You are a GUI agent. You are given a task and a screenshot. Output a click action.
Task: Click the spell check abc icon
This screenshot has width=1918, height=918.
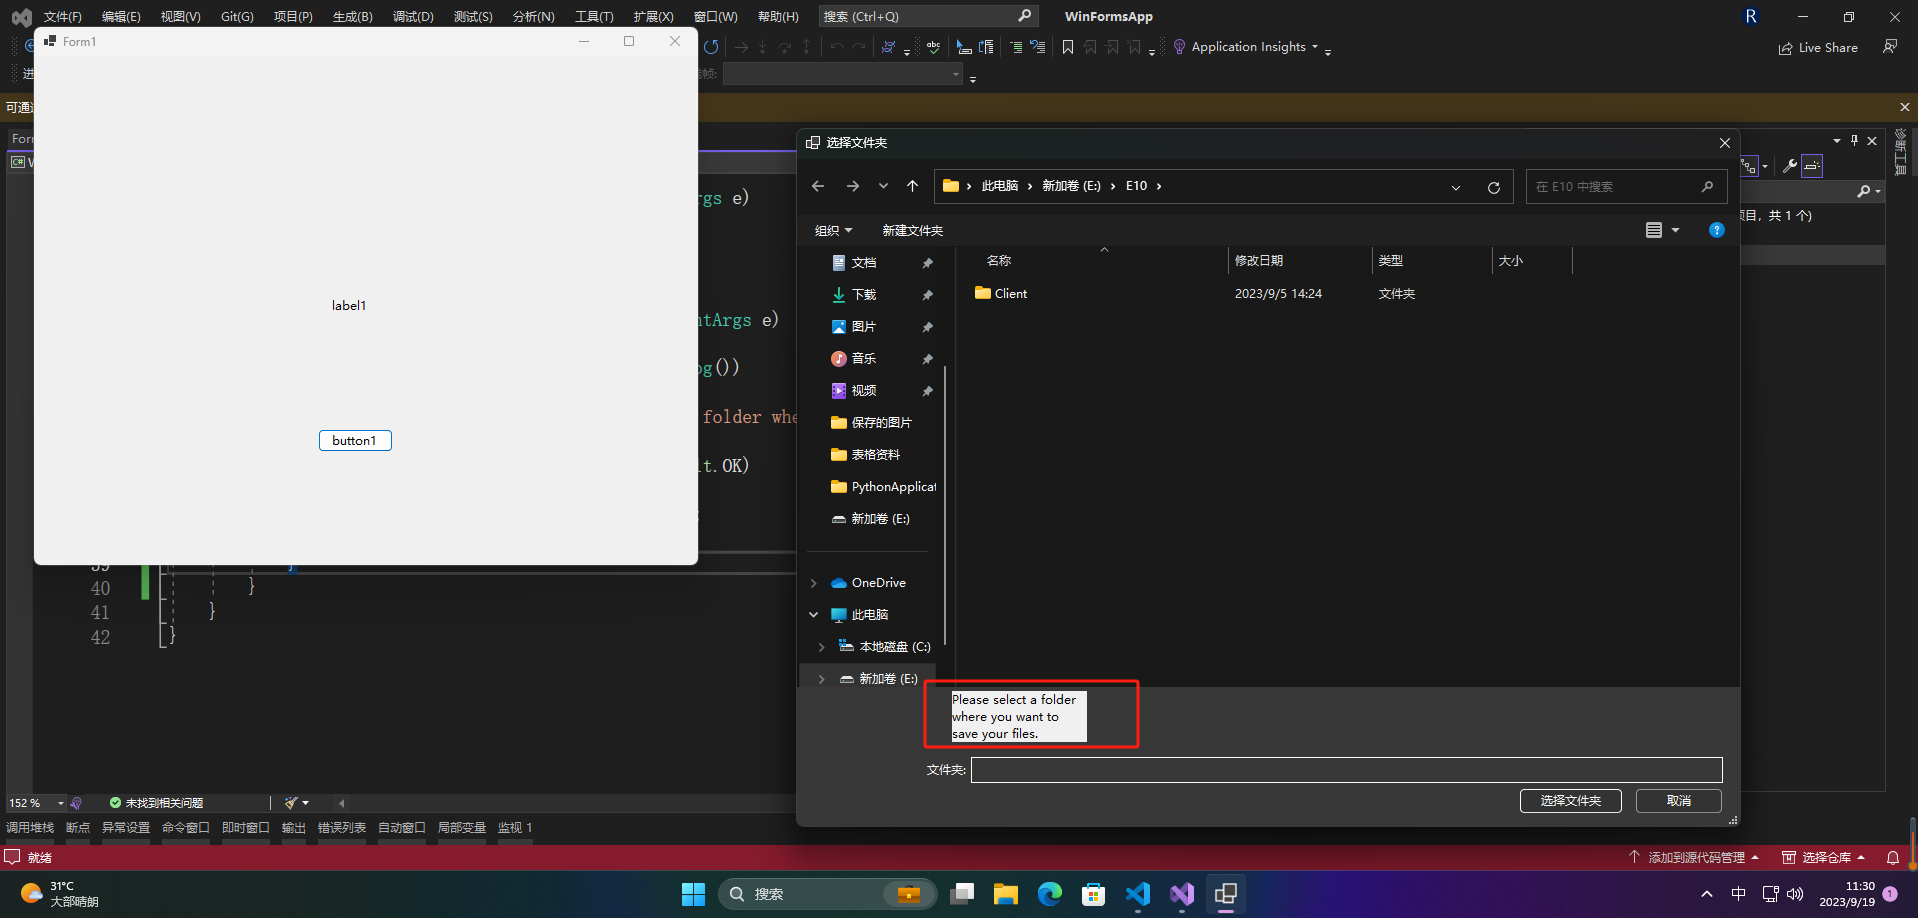point(933,47)
